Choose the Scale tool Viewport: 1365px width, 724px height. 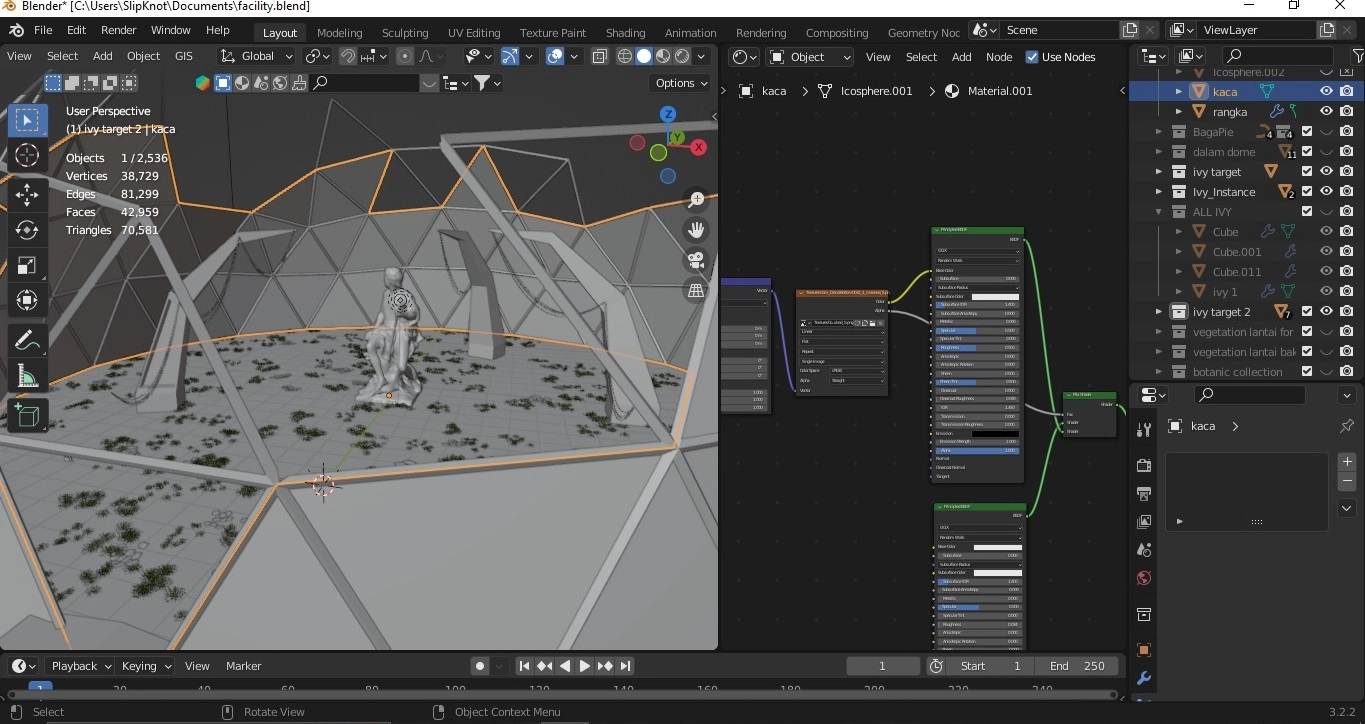tap(27, 266)
